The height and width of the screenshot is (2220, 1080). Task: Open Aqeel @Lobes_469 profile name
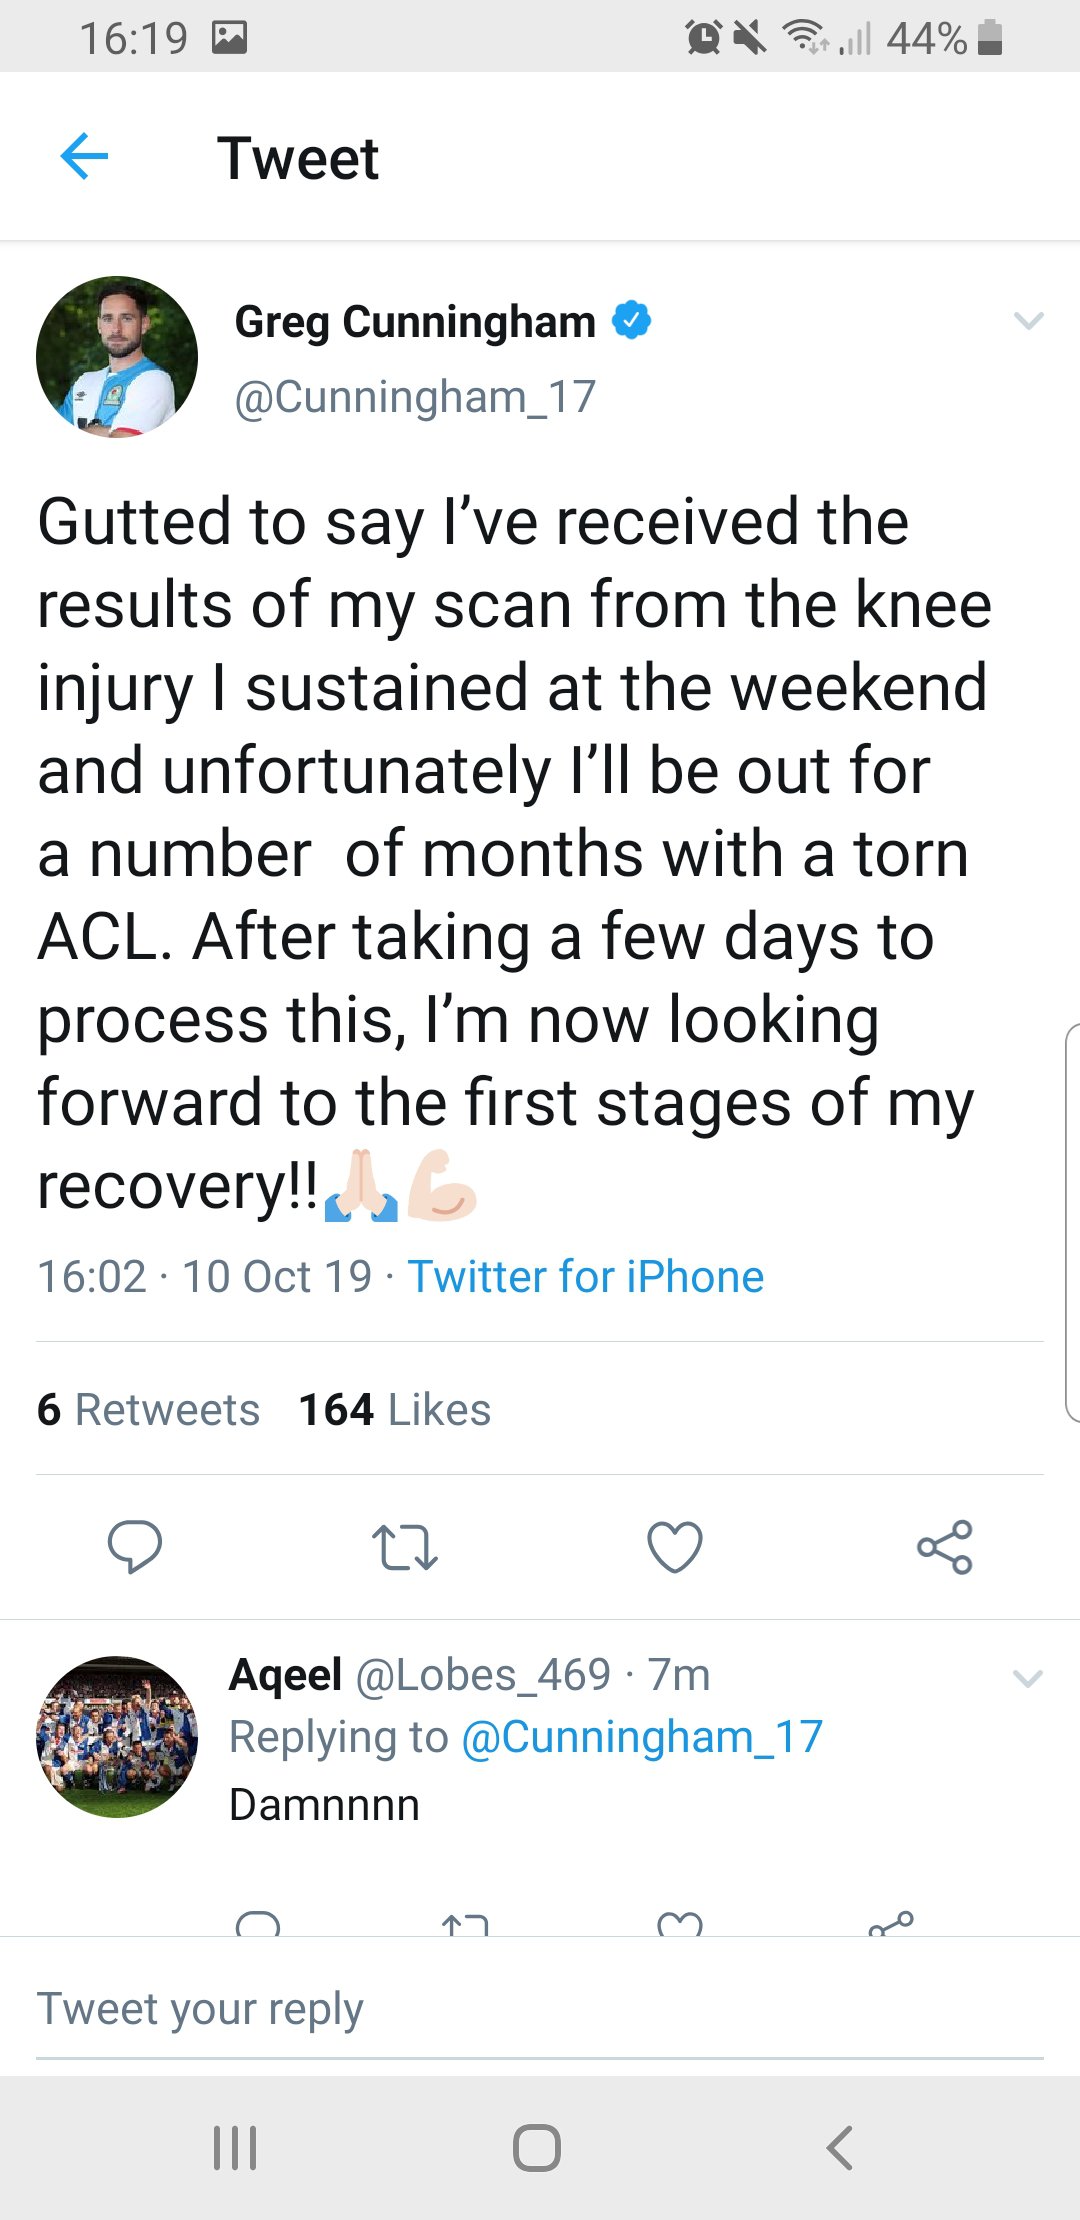pyautogui.click(x=420, y=1675)
